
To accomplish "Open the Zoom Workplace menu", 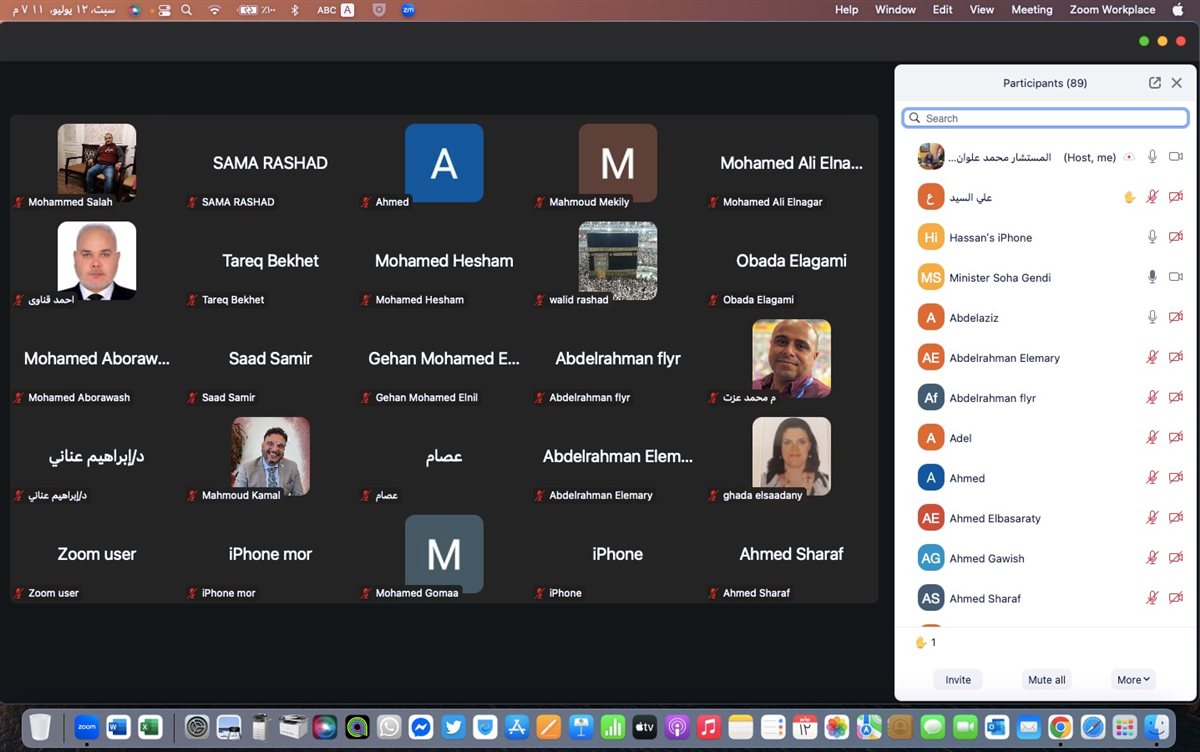I will (1112, 10).
